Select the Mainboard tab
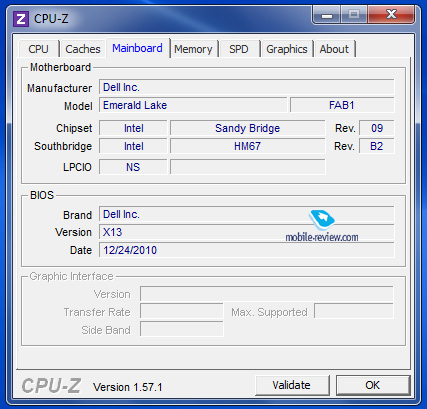The height and width of the screenshot is (409, 427). (137, 48)
